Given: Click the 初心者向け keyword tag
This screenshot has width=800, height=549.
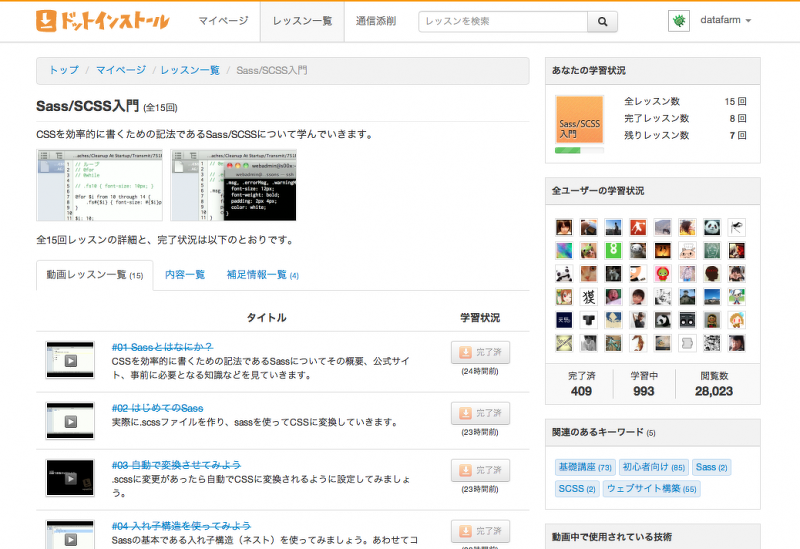Looking at the screenshot, I should tap(654, 467).
